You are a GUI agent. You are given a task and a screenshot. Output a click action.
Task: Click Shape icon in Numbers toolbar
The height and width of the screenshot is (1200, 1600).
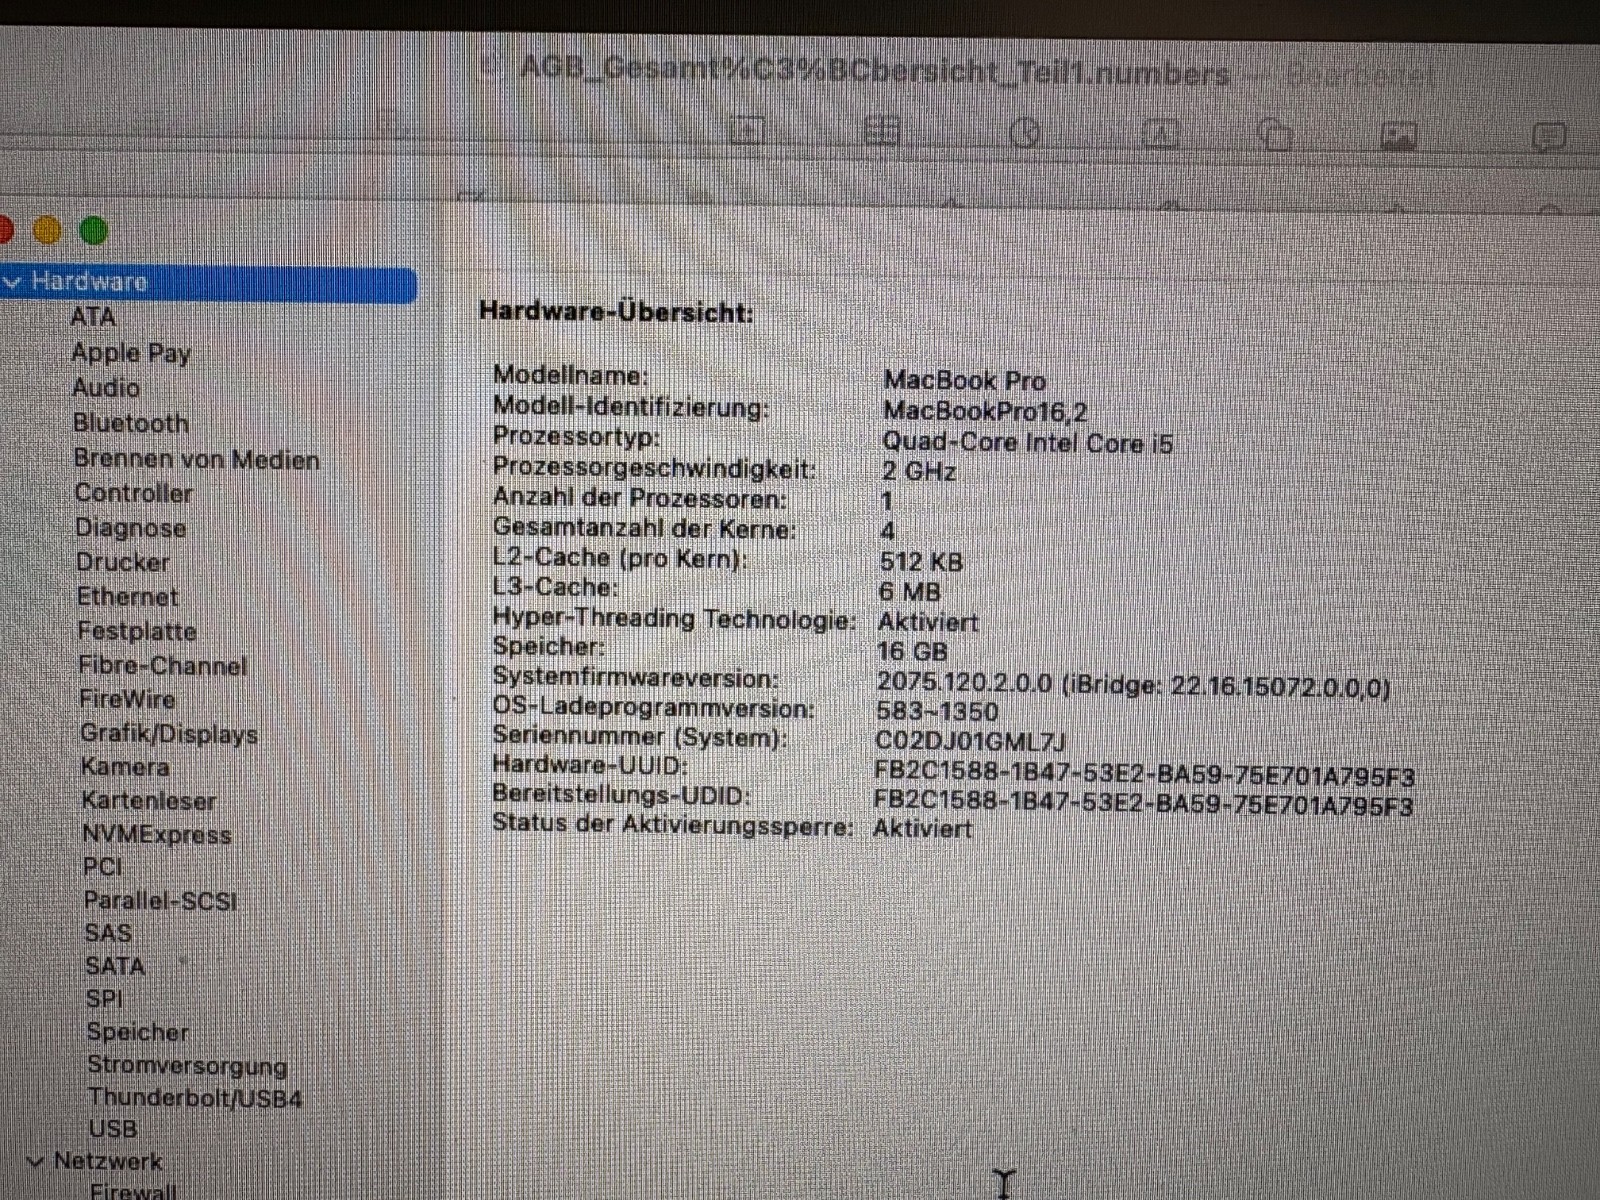[1275, 134]
